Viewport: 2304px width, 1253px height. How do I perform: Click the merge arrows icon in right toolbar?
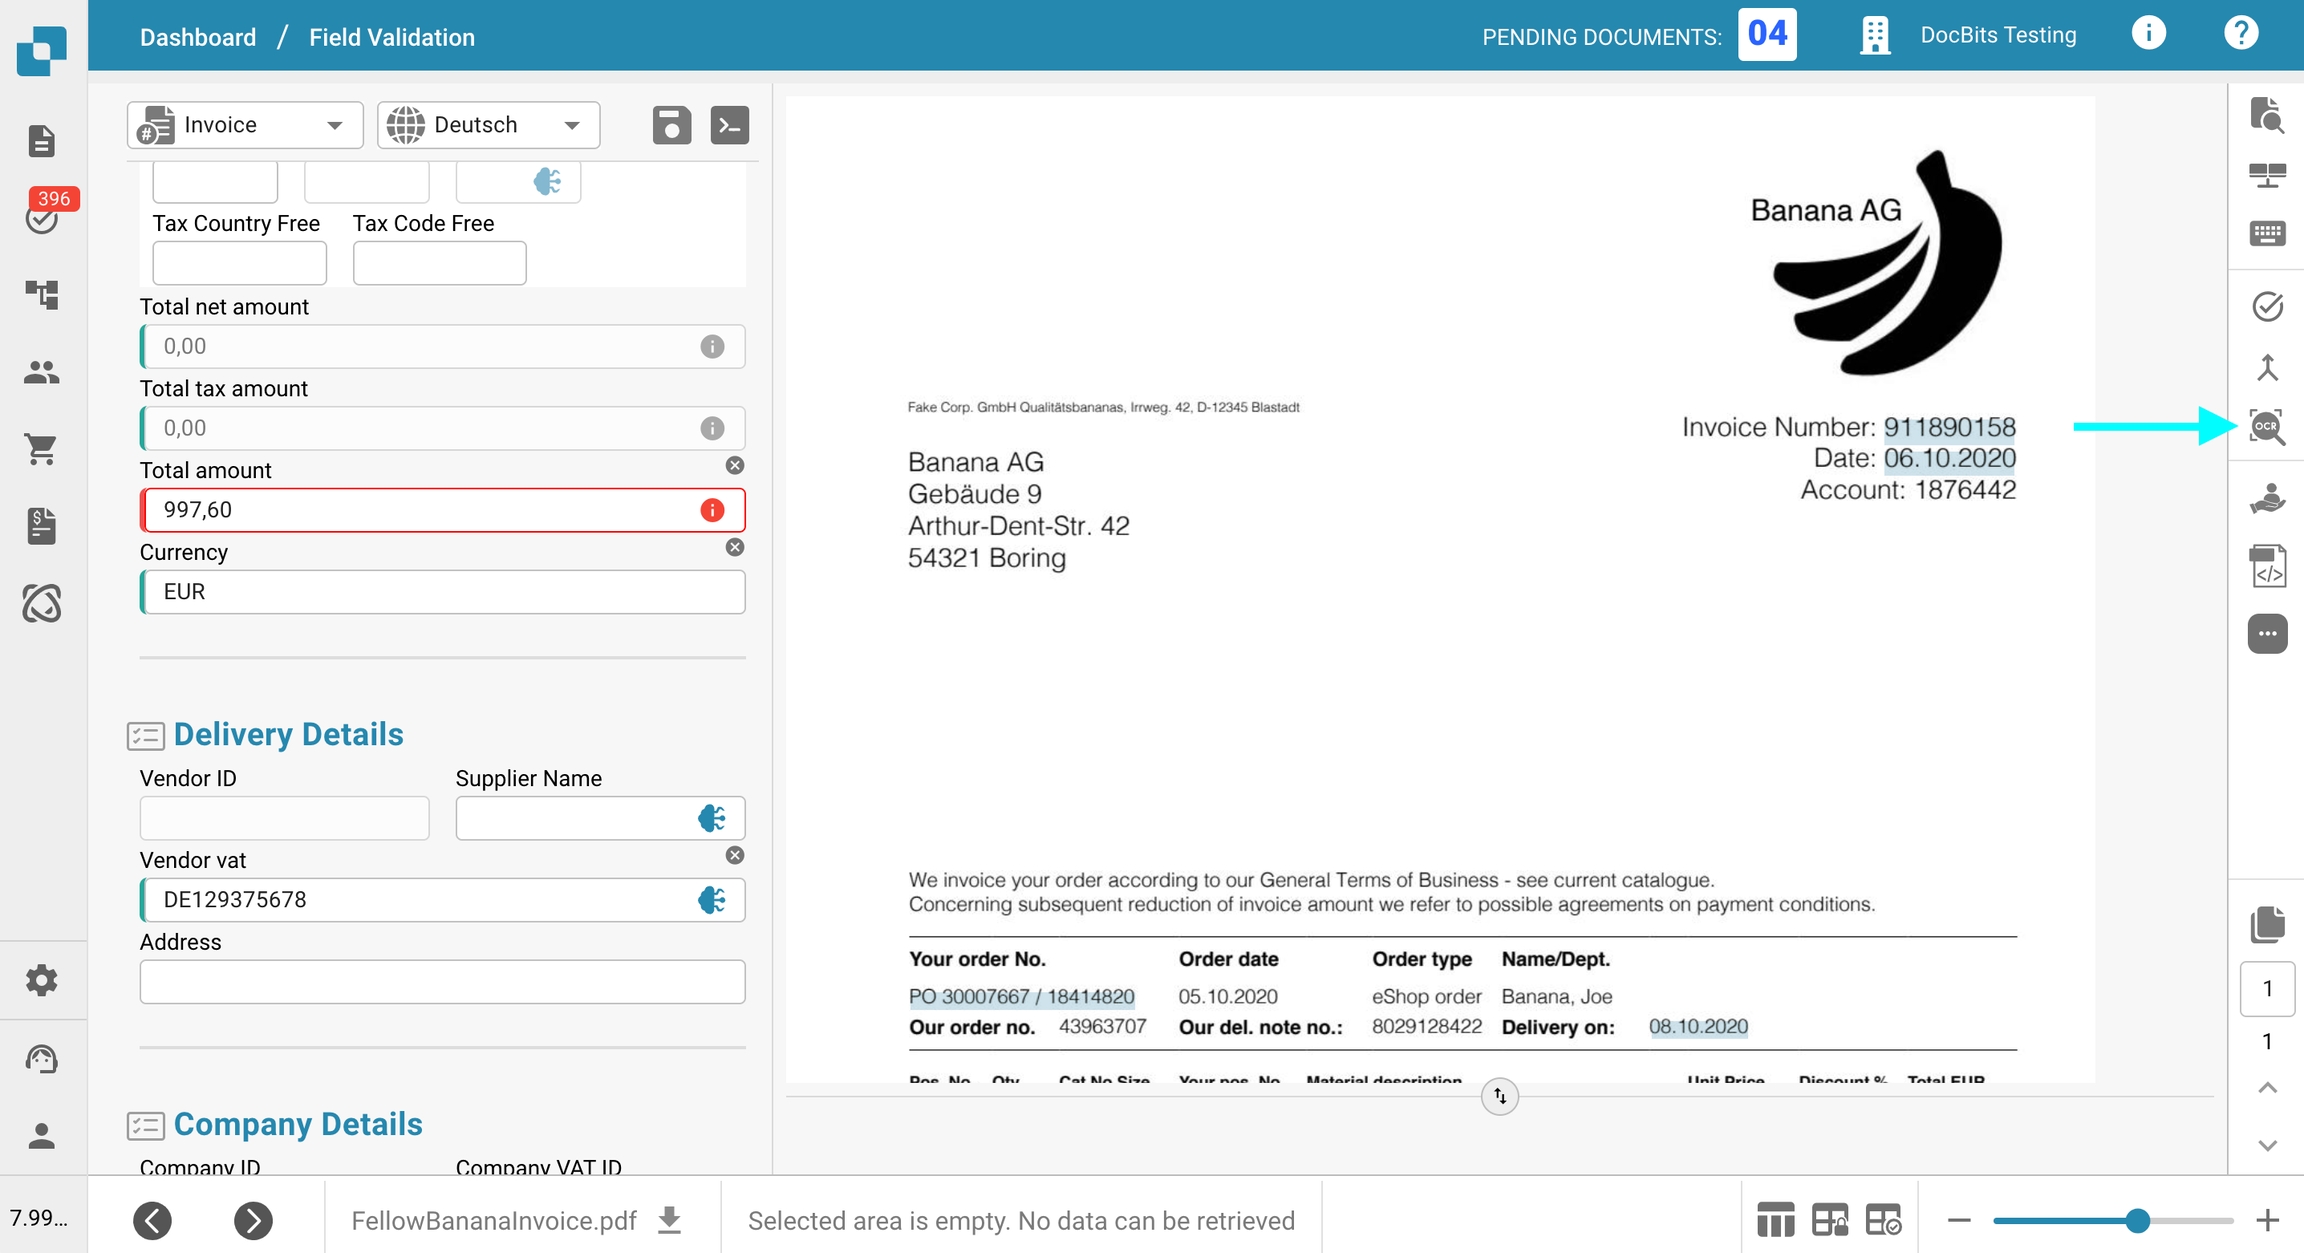pyautogui.click(x=2267, y=367)
